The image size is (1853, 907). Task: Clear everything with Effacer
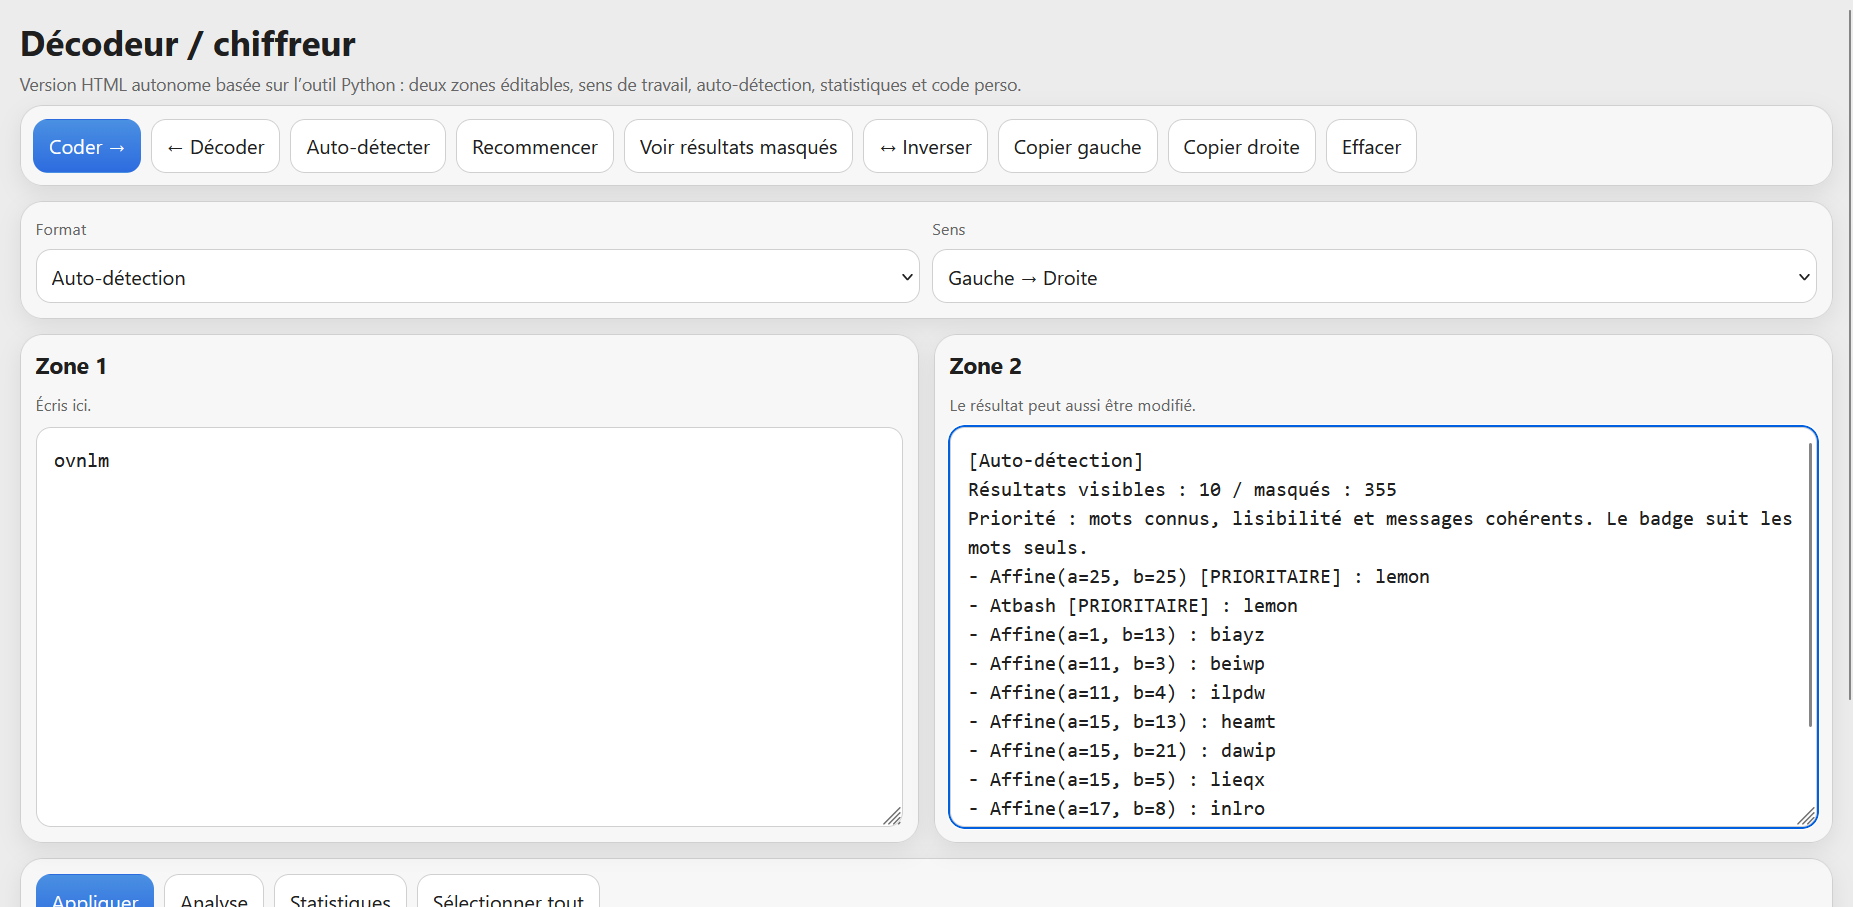pyautogui.click(x=1371, y=146)
